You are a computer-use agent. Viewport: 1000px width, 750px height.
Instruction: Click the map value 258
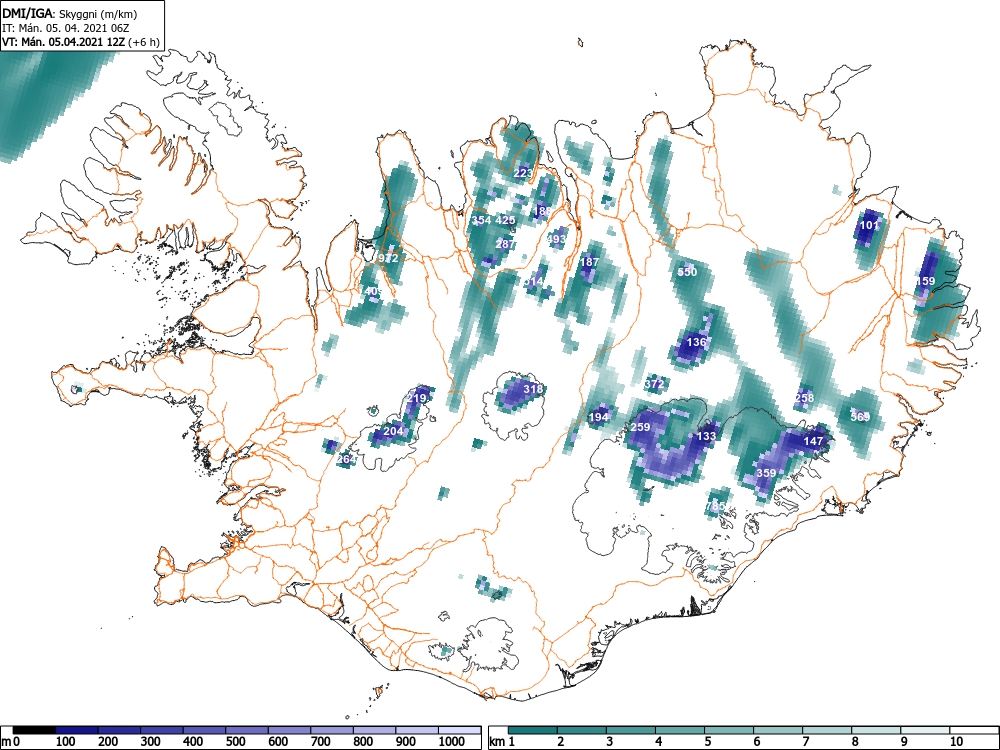point(804,397)
